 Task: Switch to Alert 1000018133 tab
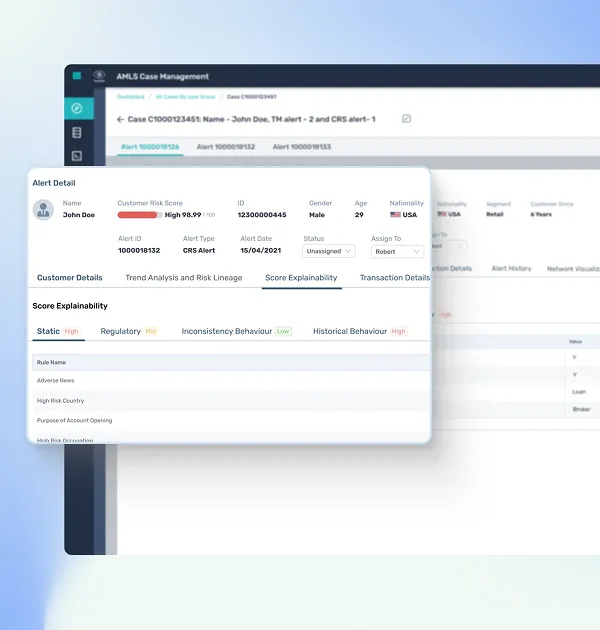click(302, 147)
